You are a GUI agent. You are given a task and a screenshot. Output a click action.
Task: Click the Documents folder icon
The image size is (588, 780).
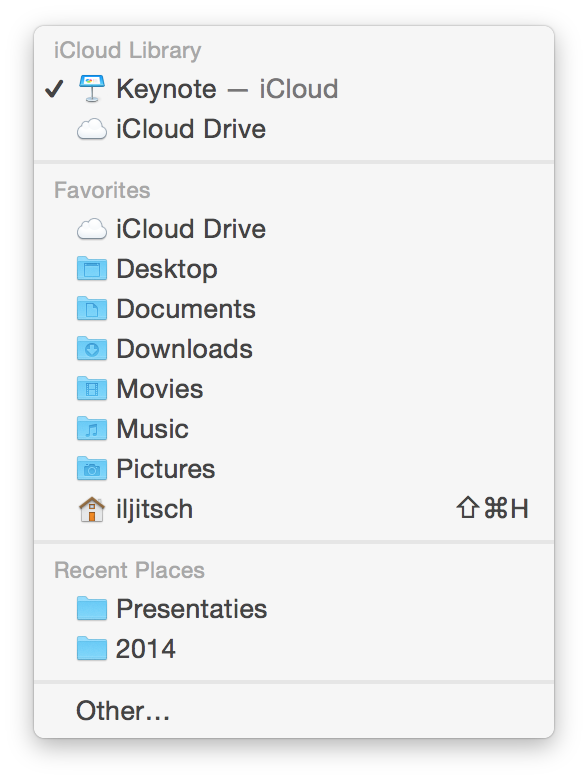coord(92,309)
